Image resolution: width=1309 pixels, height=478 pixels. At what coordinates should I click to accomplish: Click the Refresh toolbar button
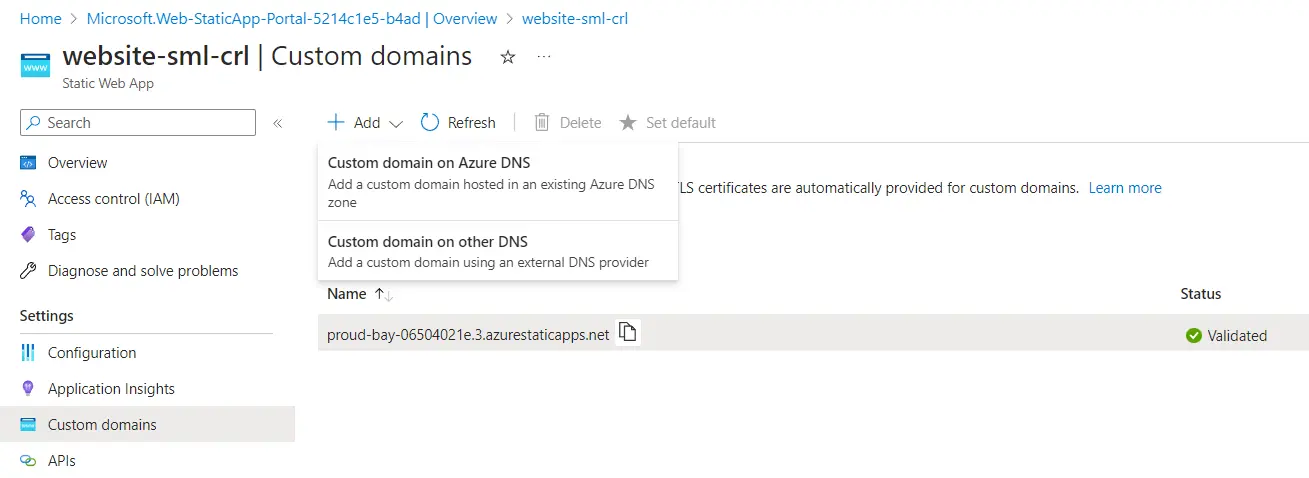pos(459,123)
